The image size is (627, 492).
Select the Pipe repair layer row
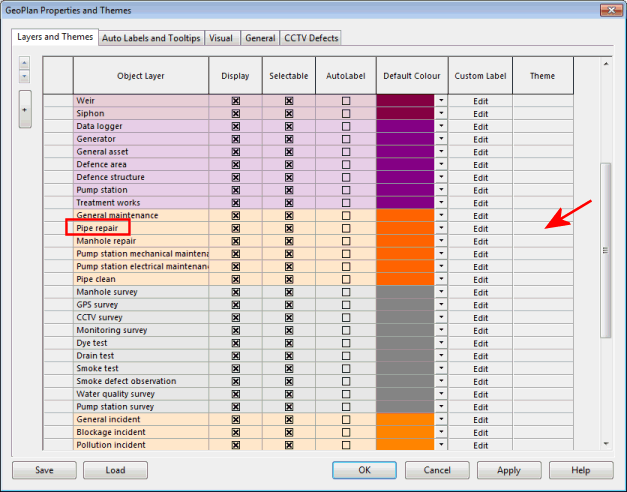[141, 228]
